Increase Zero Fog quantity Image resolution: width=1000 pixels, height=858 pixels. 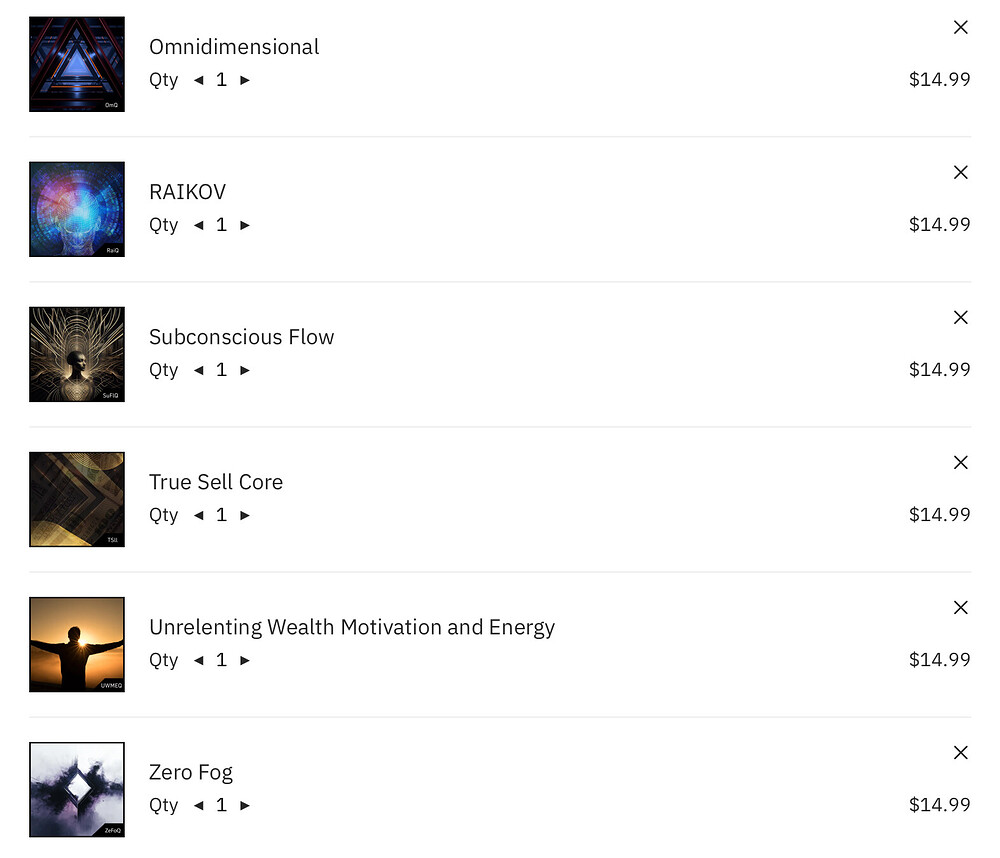pos(245,806)
